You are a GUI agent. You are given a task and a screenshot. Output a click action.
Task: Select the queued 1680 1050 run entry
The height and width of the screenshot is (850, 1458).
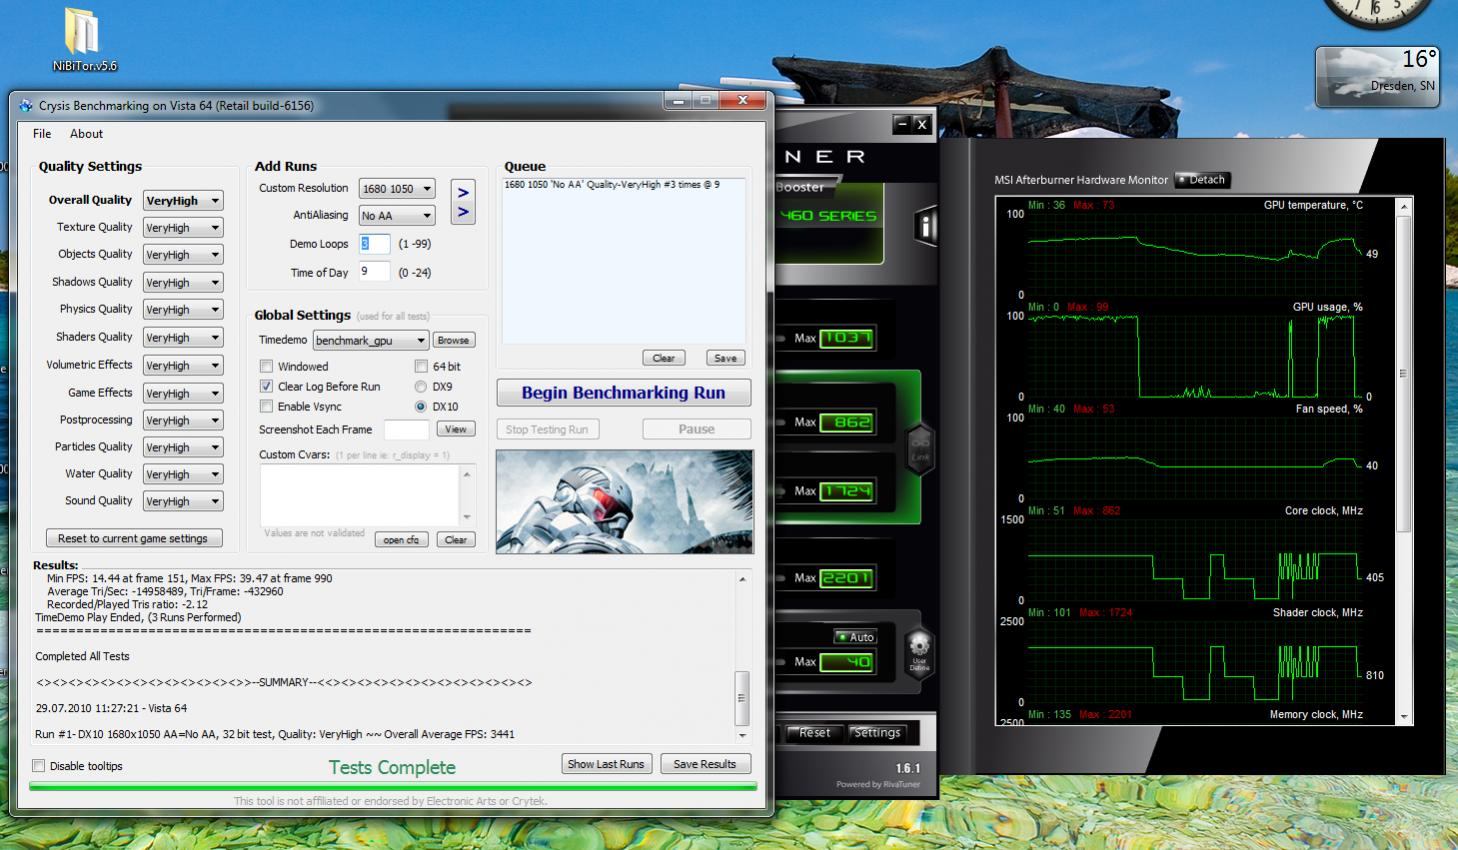coord(612,185)
